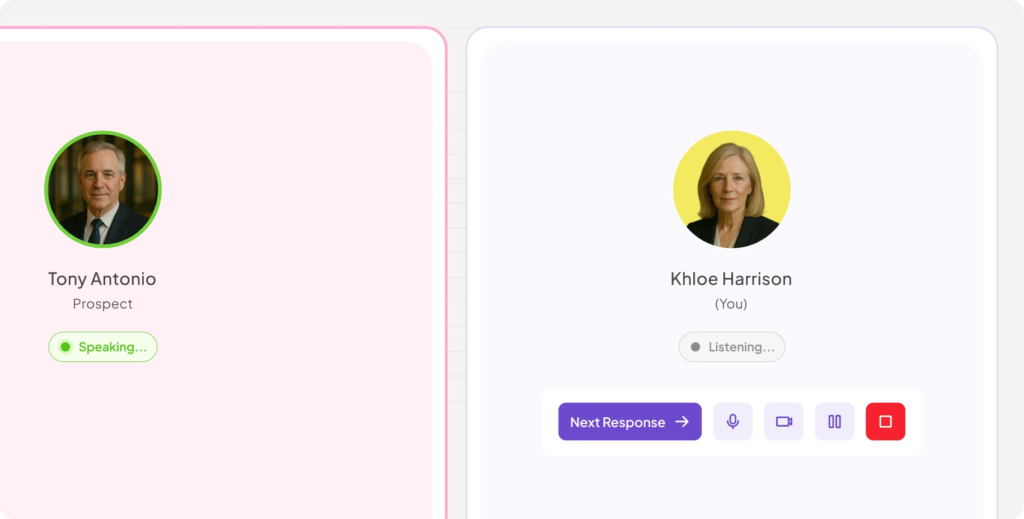Viewport: 1024px width, 519px height.
Task: Click the green Speaking… status pill
Action: [103, 347]
